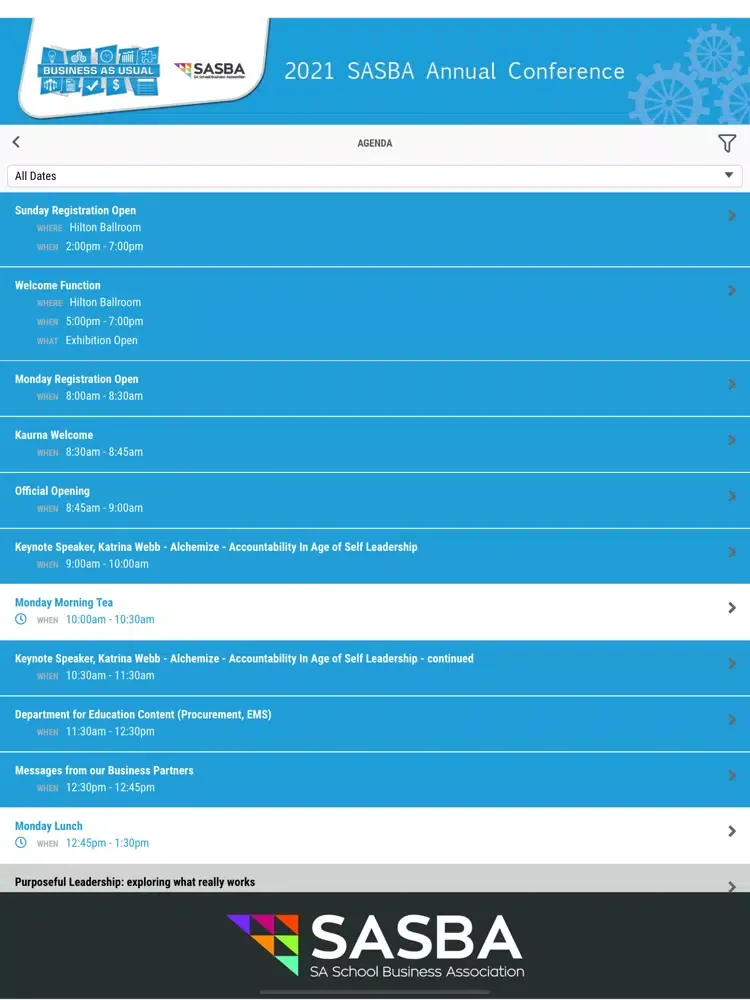Viewport: 750px width, 1000px height.
Task: Open the All Dates dropdown
Action: tap(374, 176)
